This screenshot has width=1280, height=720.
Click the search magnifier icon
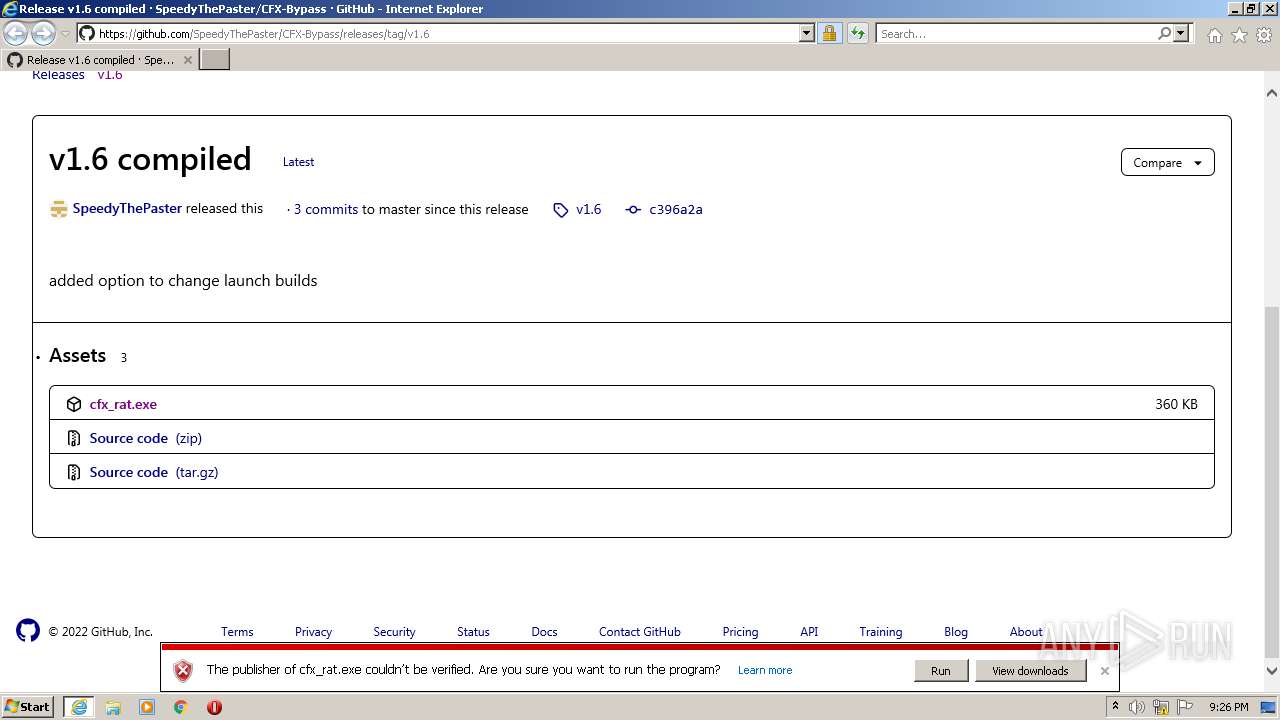point(1164,33)
